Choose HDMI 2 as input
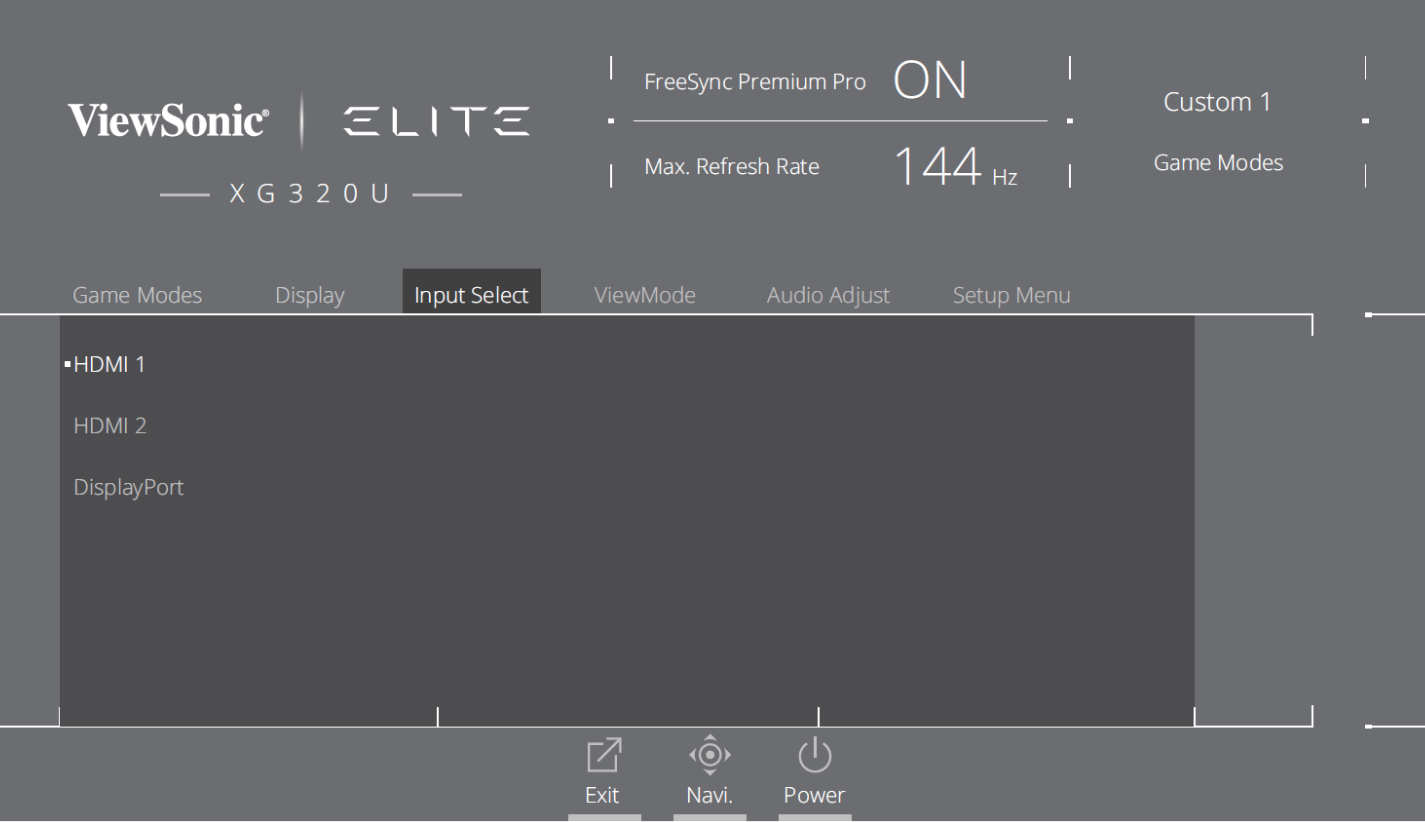This screenshot has width=1425, height=822. pyautogui.click(x=110, y=426)
